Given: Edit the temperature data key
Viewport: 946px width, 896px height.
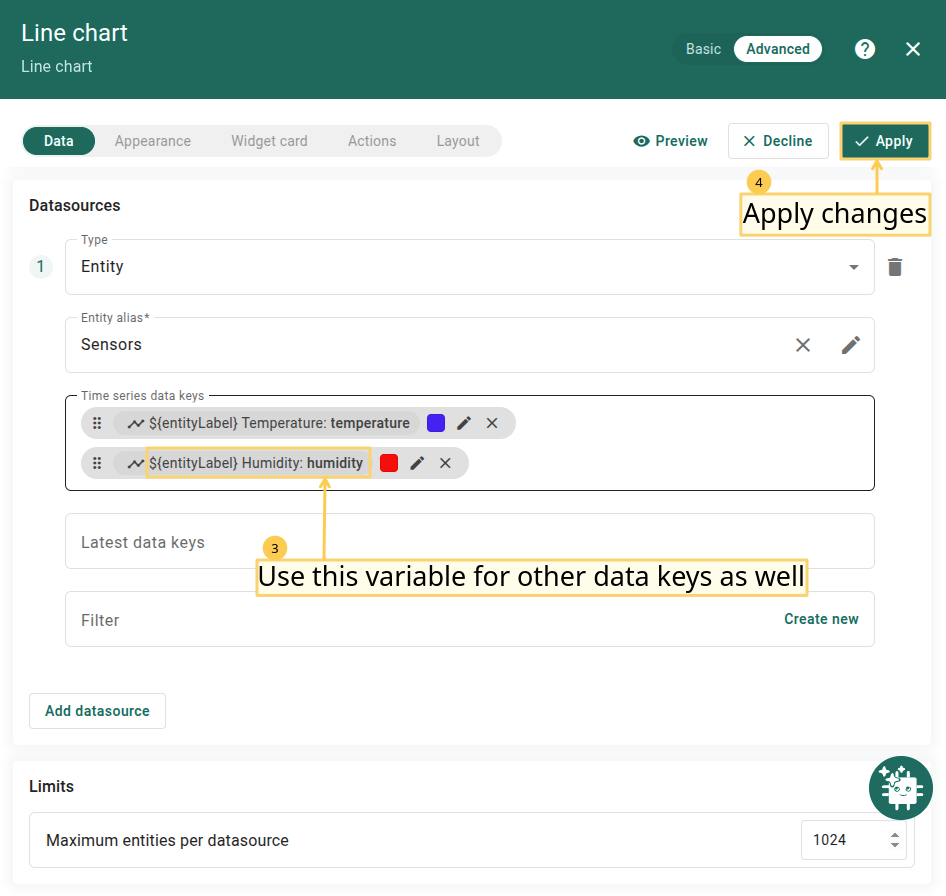Looking at the screenshot, I should point(464,423).
